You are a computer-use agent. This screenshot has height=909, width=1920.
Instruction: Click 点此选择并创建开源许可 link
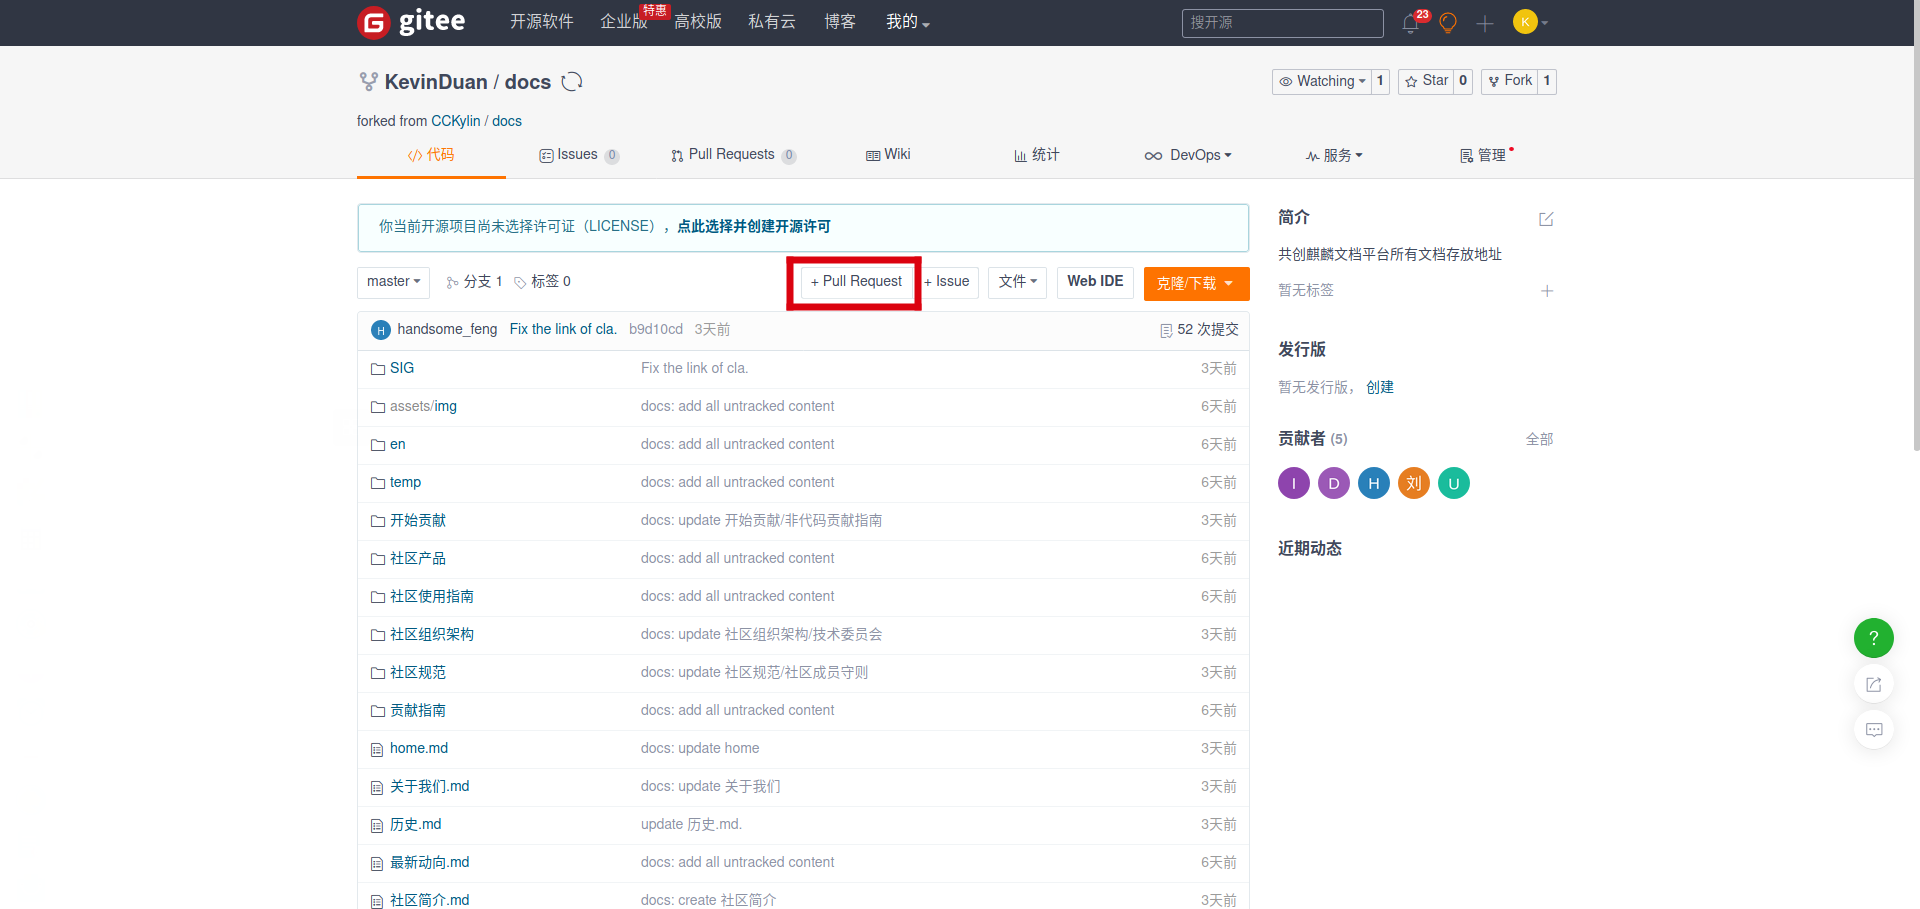[x=754, y=227]
